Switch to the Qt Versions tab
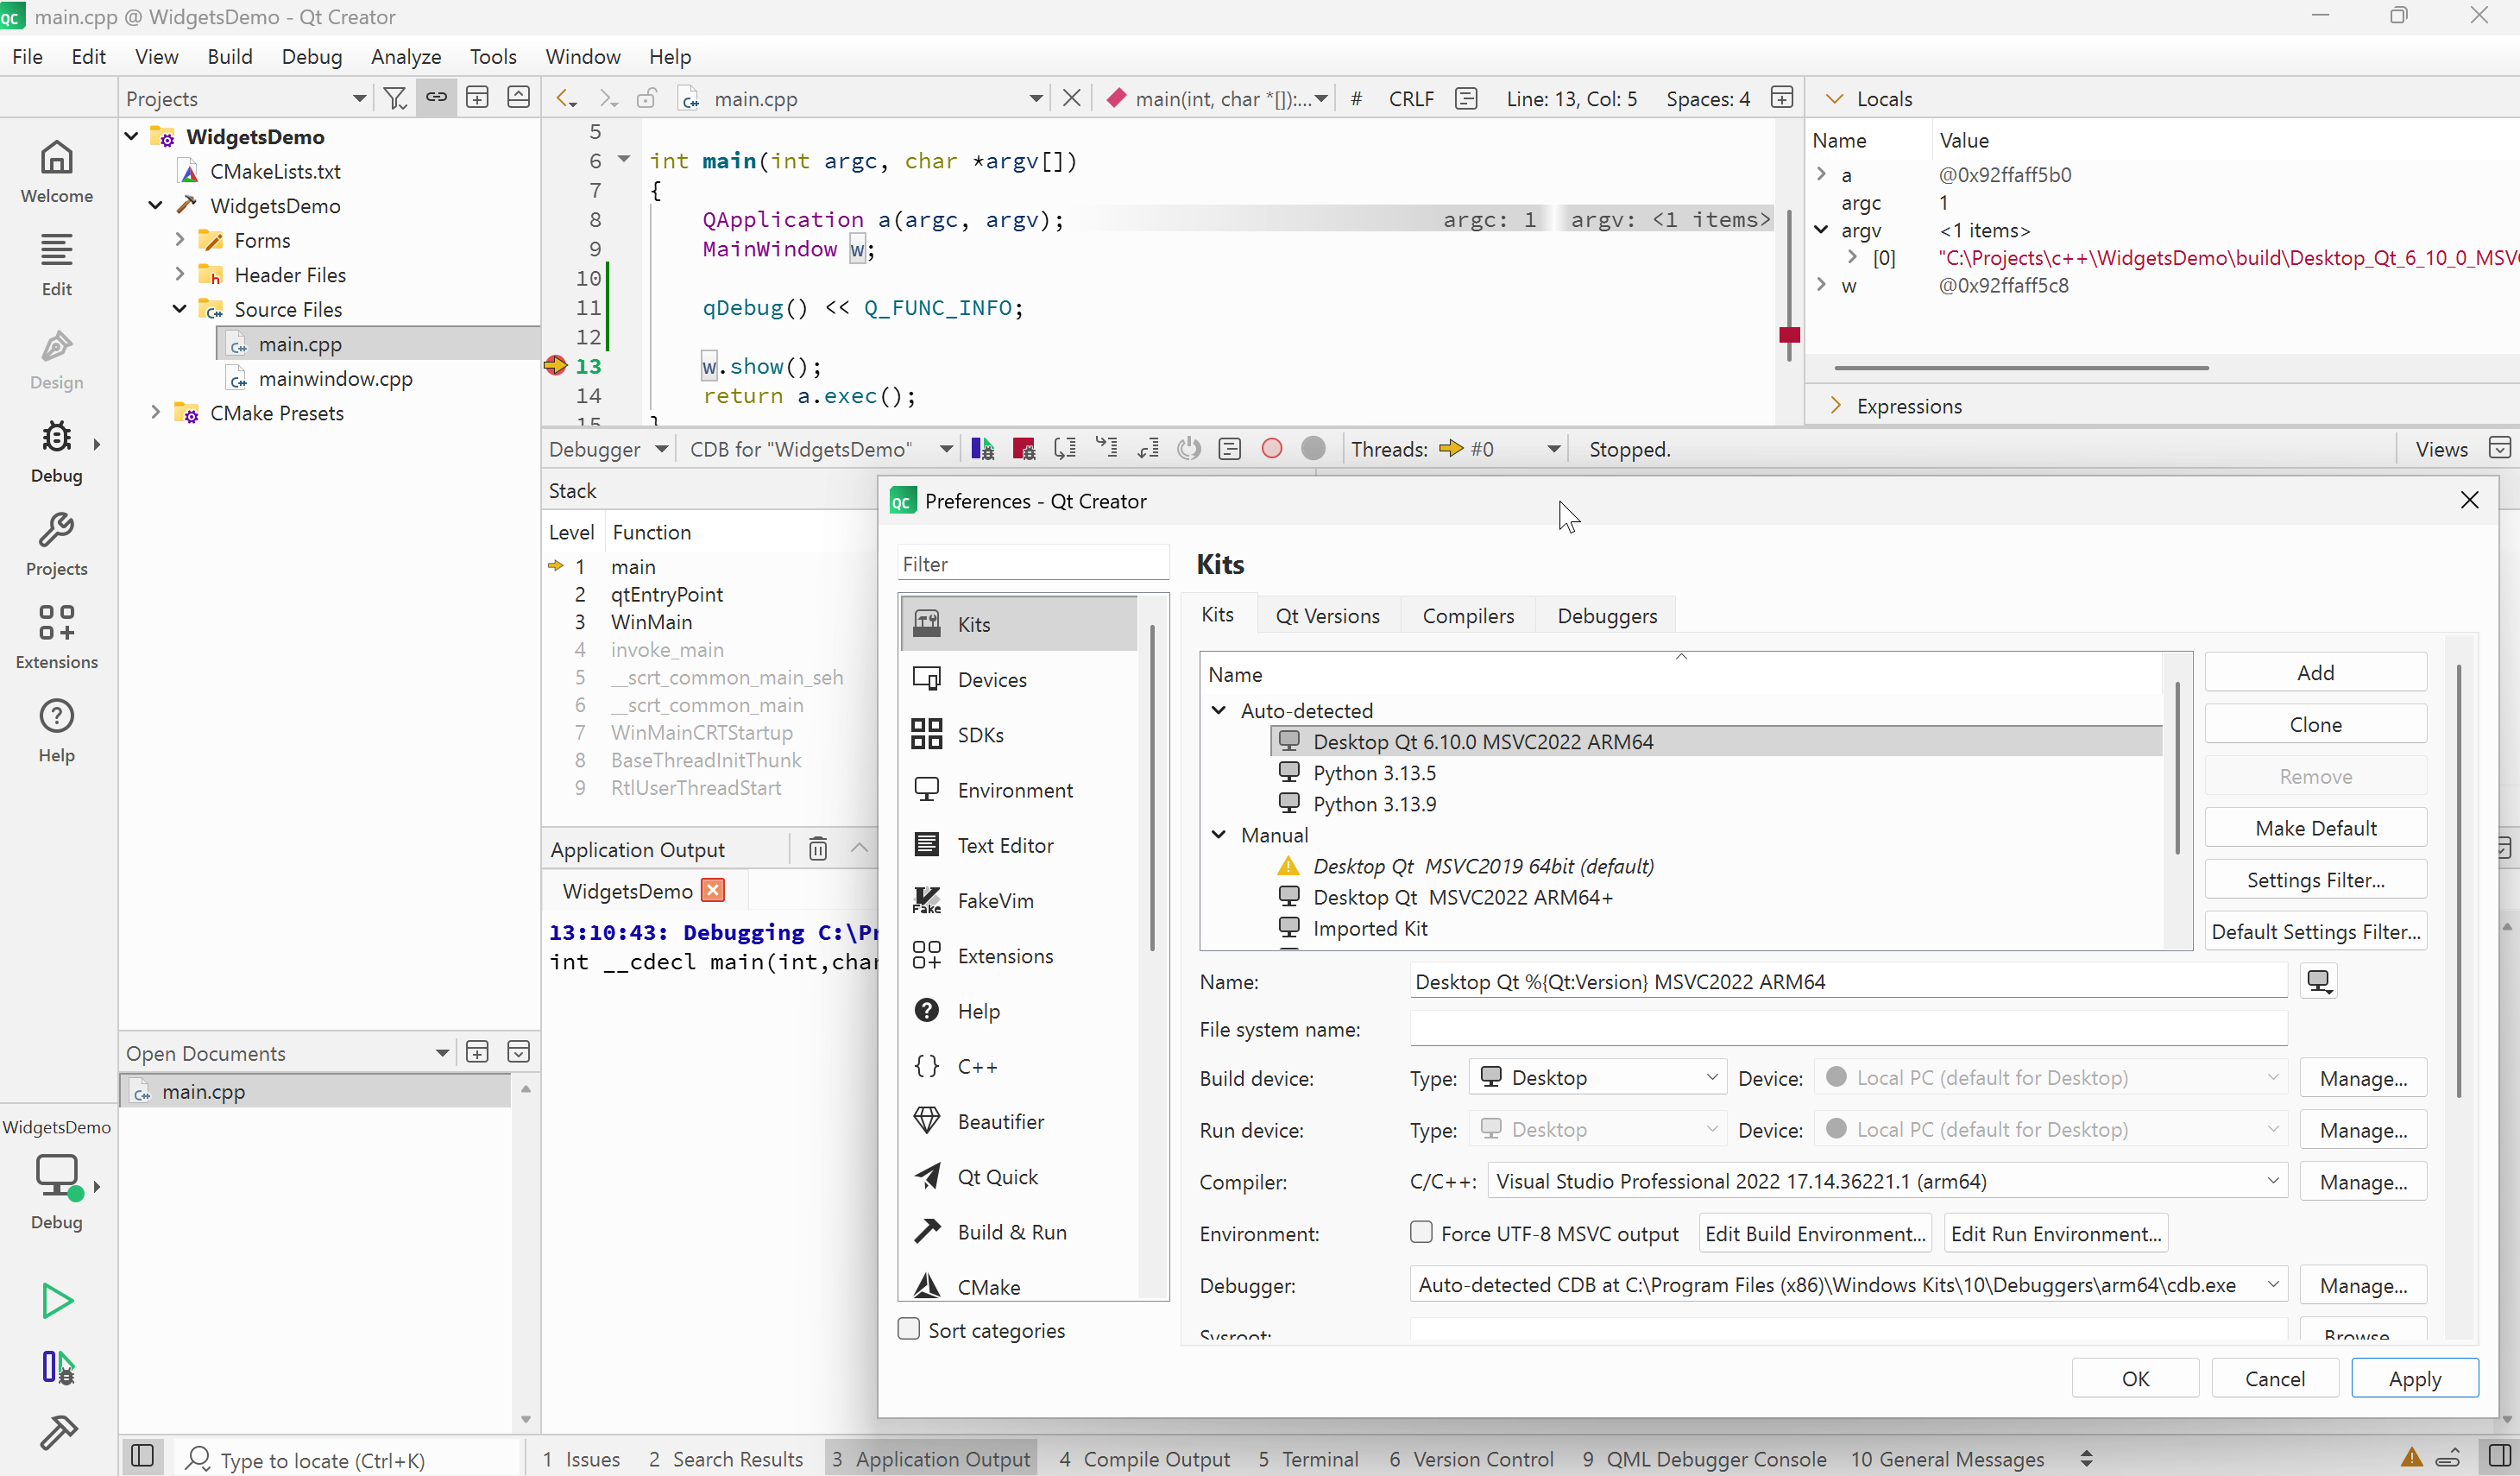2520x1476 pixels. [x=1327, y=616]
